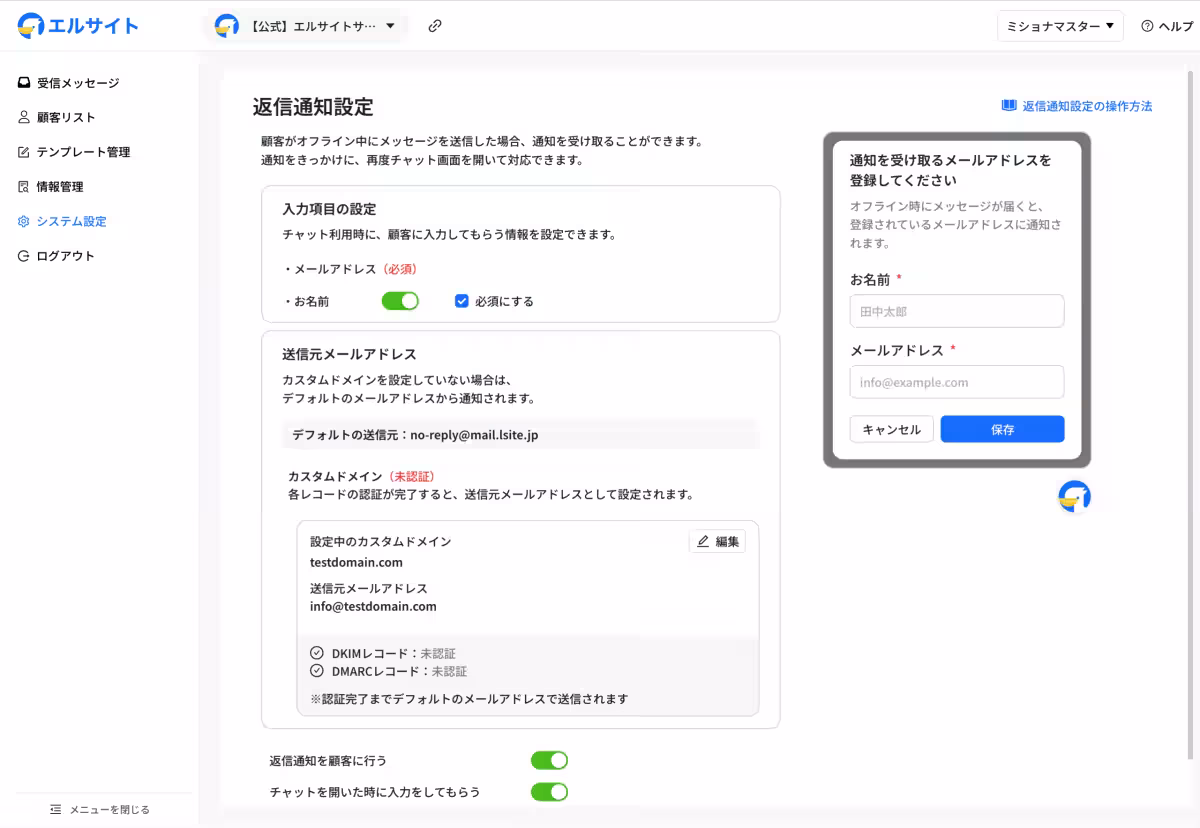Click the システム設定 gear icon
Screen dimensions: 1200x828
pos(22,221)
